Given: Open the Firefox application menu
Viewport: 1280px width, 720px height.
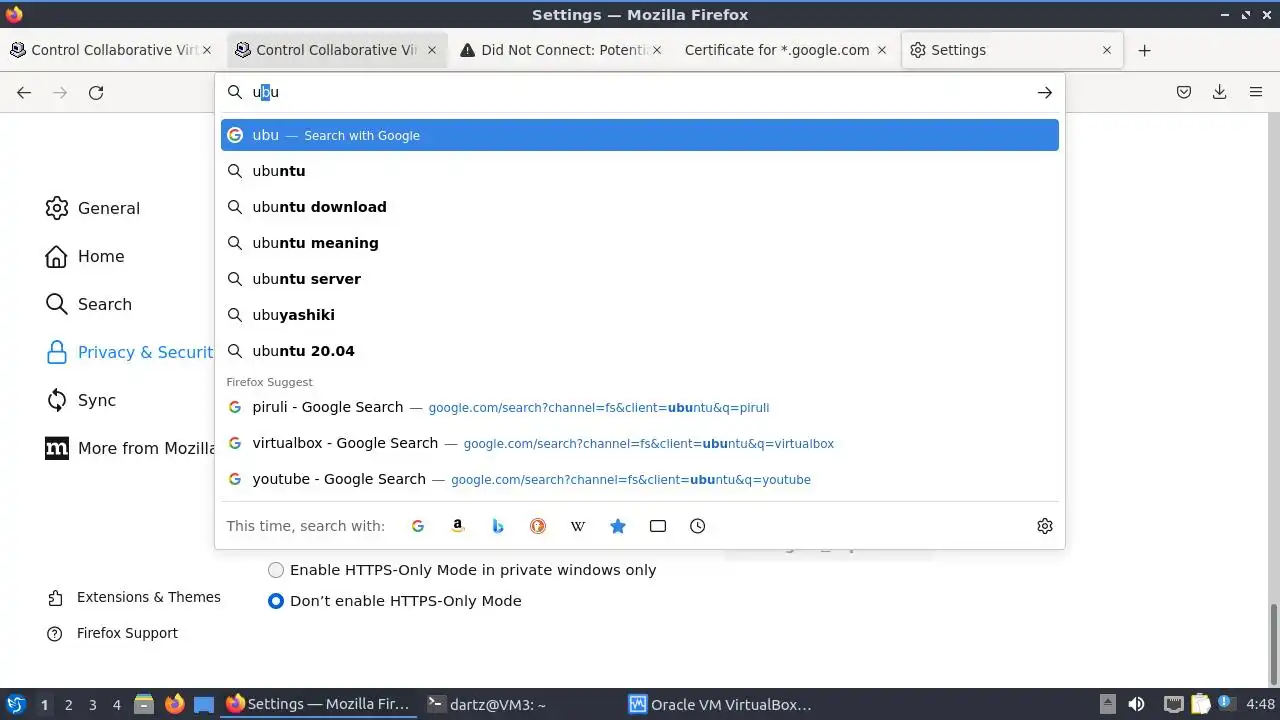Looking at the screenshot, I should (1256, 92).
